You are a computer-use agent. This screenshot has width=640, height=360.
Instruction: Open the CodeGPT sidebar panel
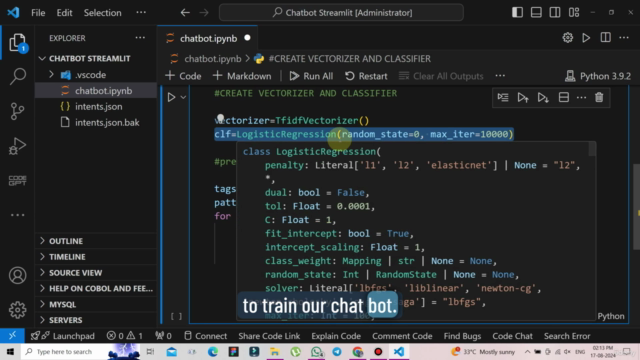18,180
